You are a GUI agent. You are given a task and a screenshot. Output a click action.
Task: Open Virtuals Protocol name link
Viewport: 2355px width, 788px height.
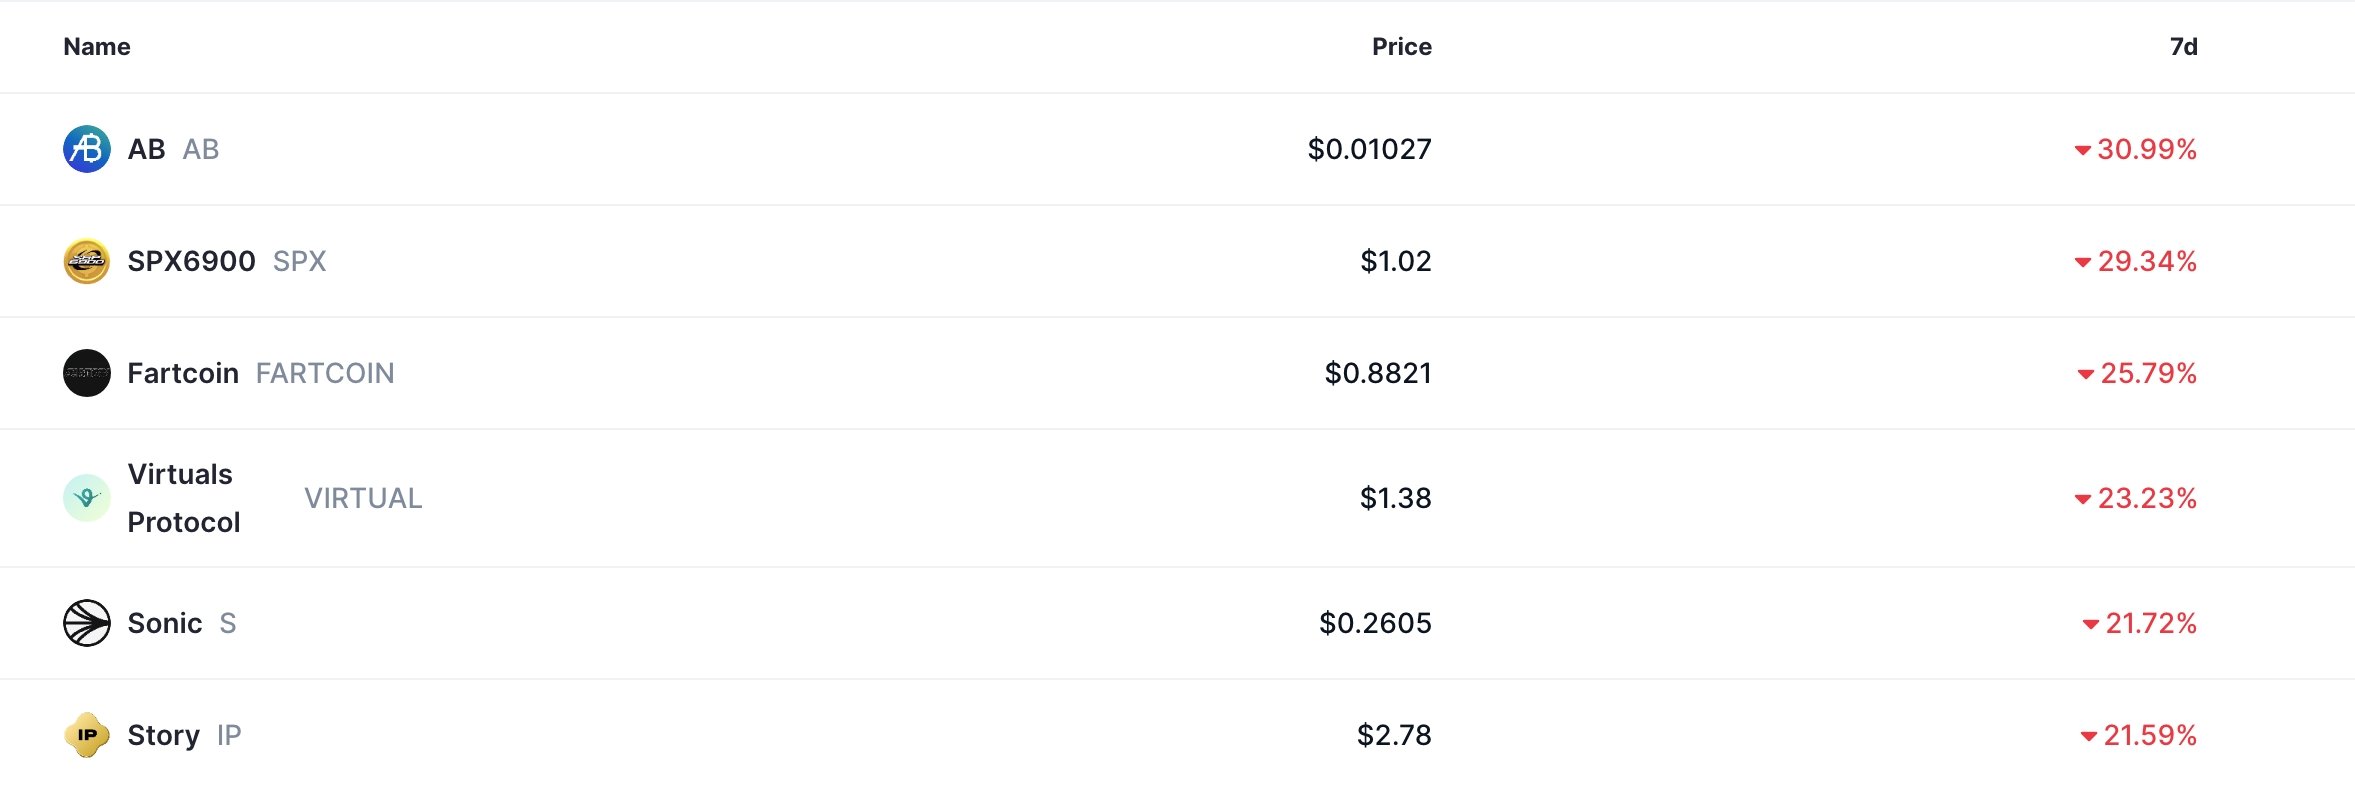[183, 498]
